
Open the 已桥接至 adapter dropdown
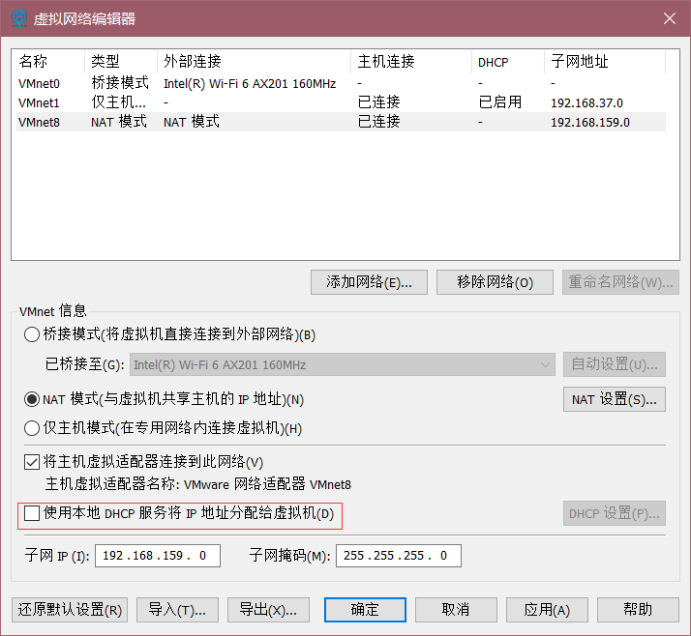tap(342, 365)
